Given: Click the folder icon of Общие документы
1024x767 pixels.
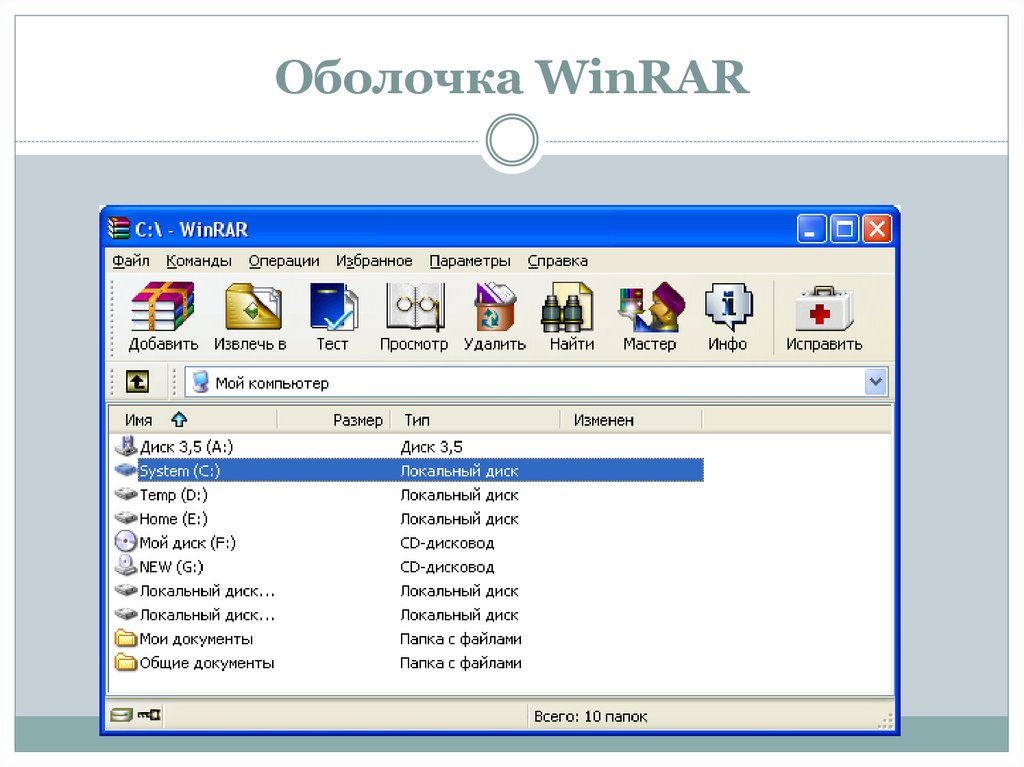Looking at the screenshot, I should [x=125, y=662].
